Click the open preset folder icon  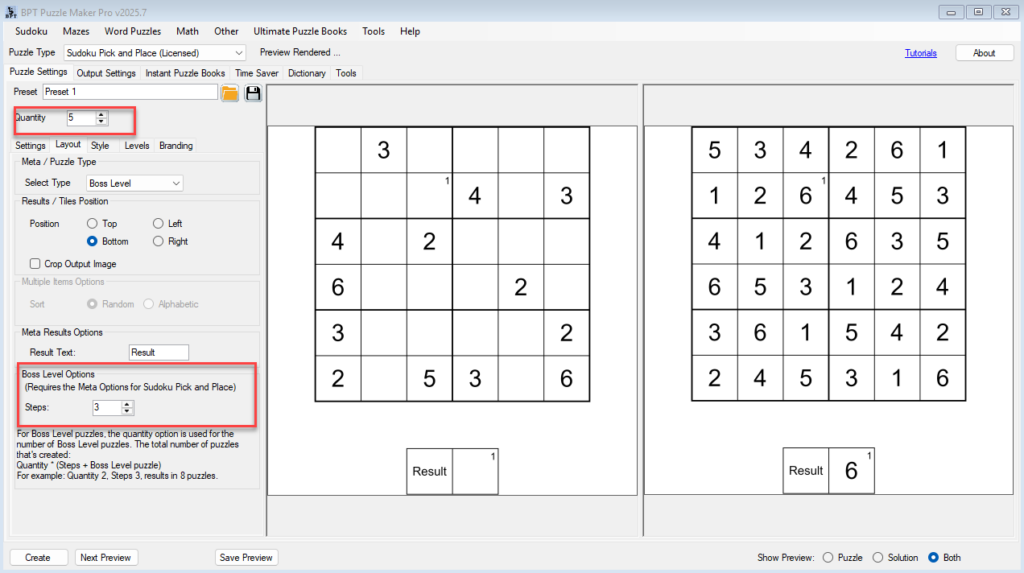coord(229,93)
